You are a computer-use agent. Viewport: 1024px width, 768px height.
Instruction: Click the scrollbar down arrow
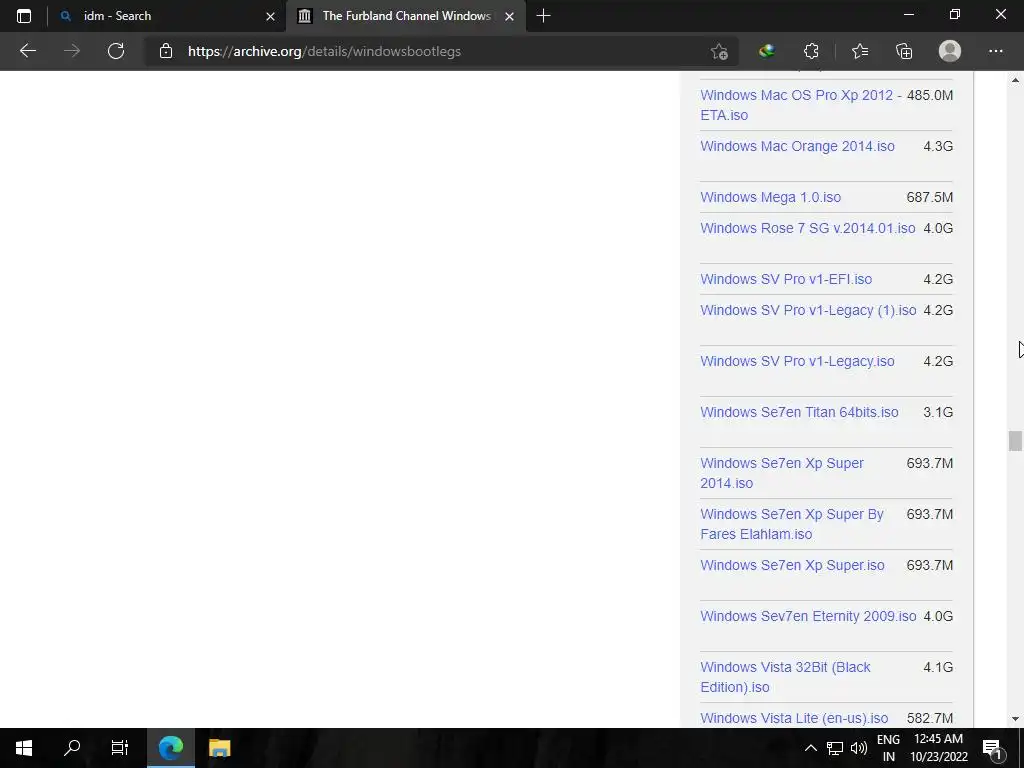[x=1015, y=718]
